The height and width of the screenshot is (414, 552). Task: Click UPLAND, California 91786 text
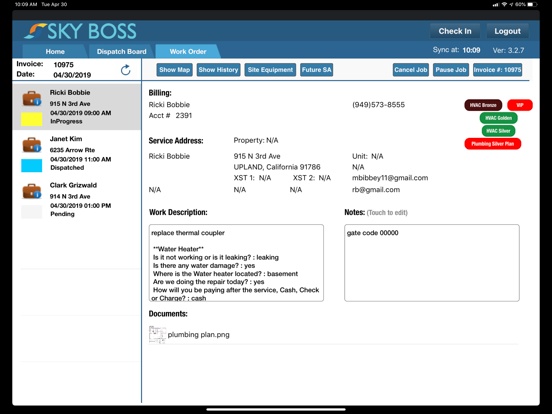pos(277,167)
